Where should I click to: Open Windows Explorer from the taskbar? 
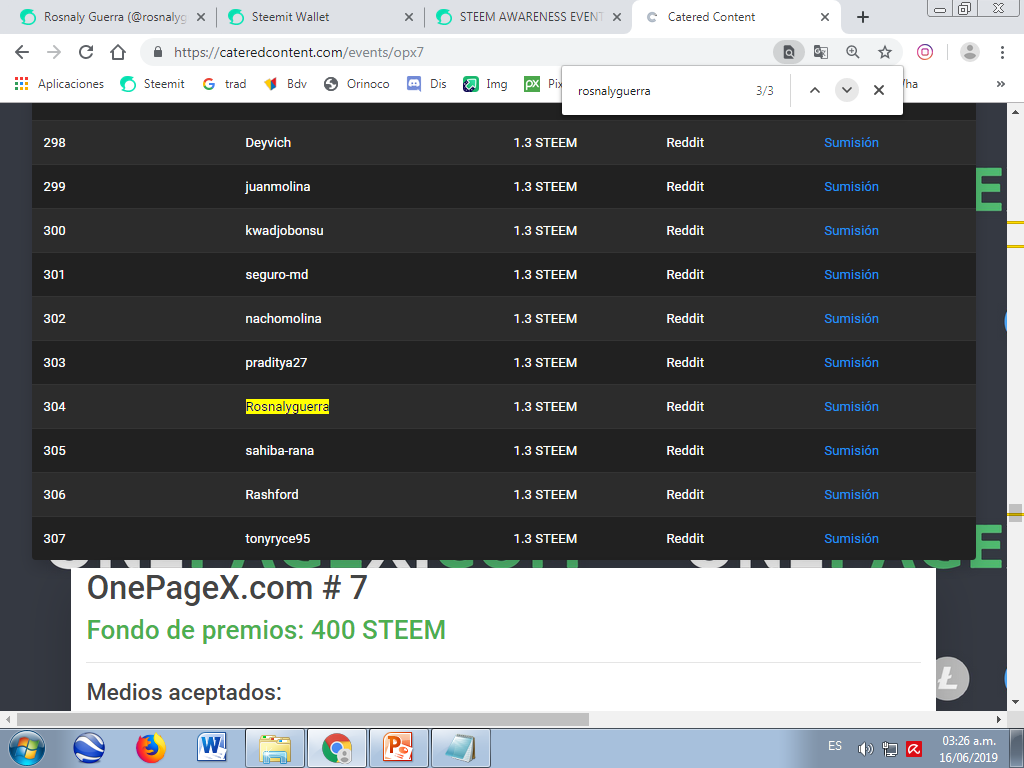pyautogui.click(x=275, y=748)
